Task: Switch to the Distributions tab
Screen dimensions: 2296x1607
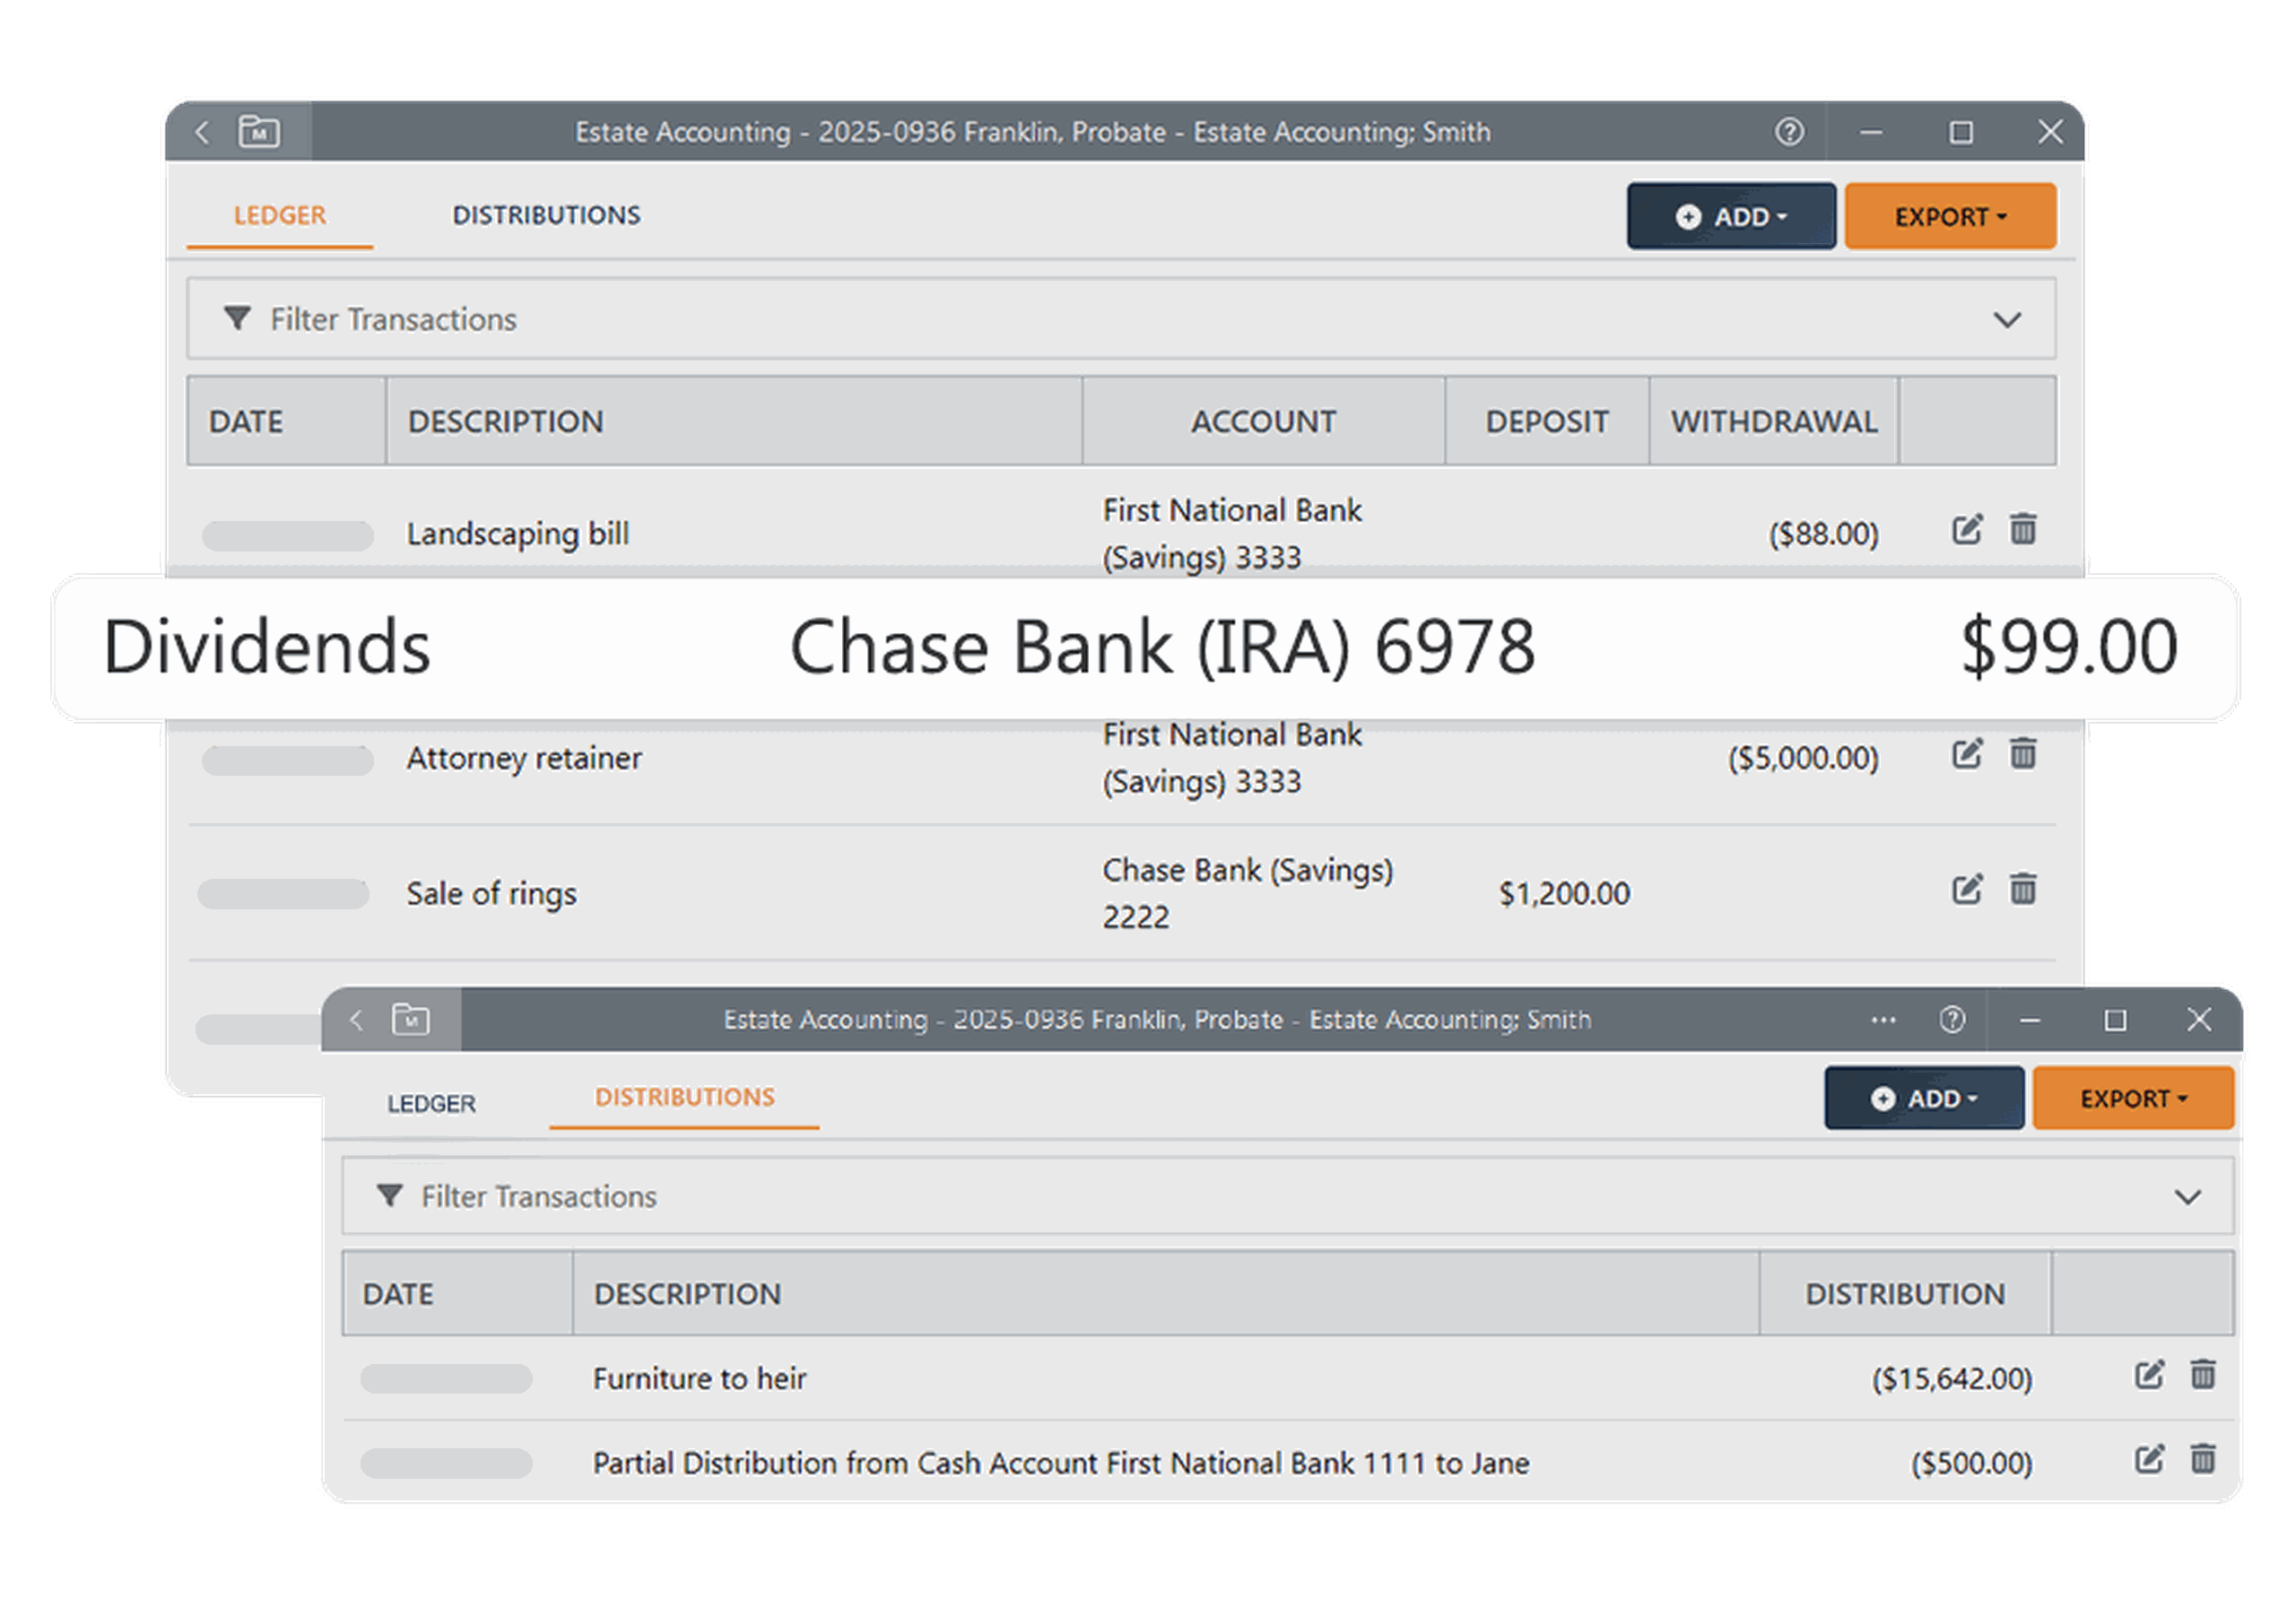Action: coord(547,214)
